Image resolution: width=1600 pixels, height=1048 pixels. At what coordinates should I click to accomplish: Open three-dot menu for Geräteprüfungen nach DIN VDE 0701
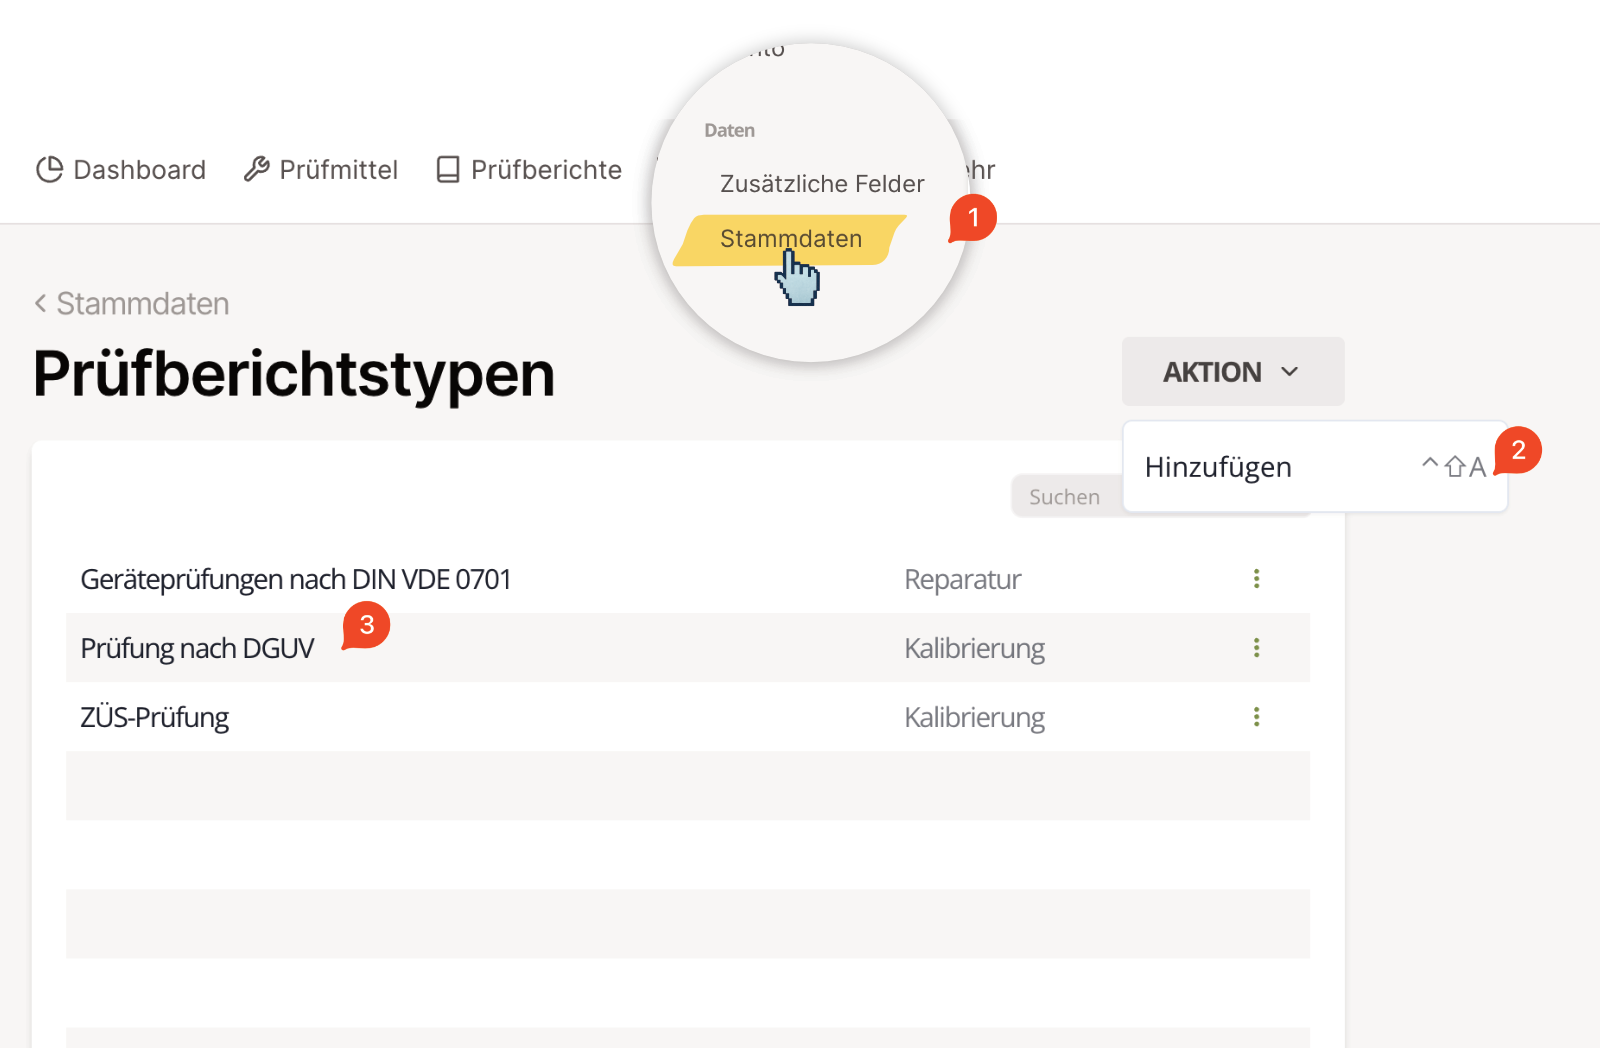(1256, 579)
